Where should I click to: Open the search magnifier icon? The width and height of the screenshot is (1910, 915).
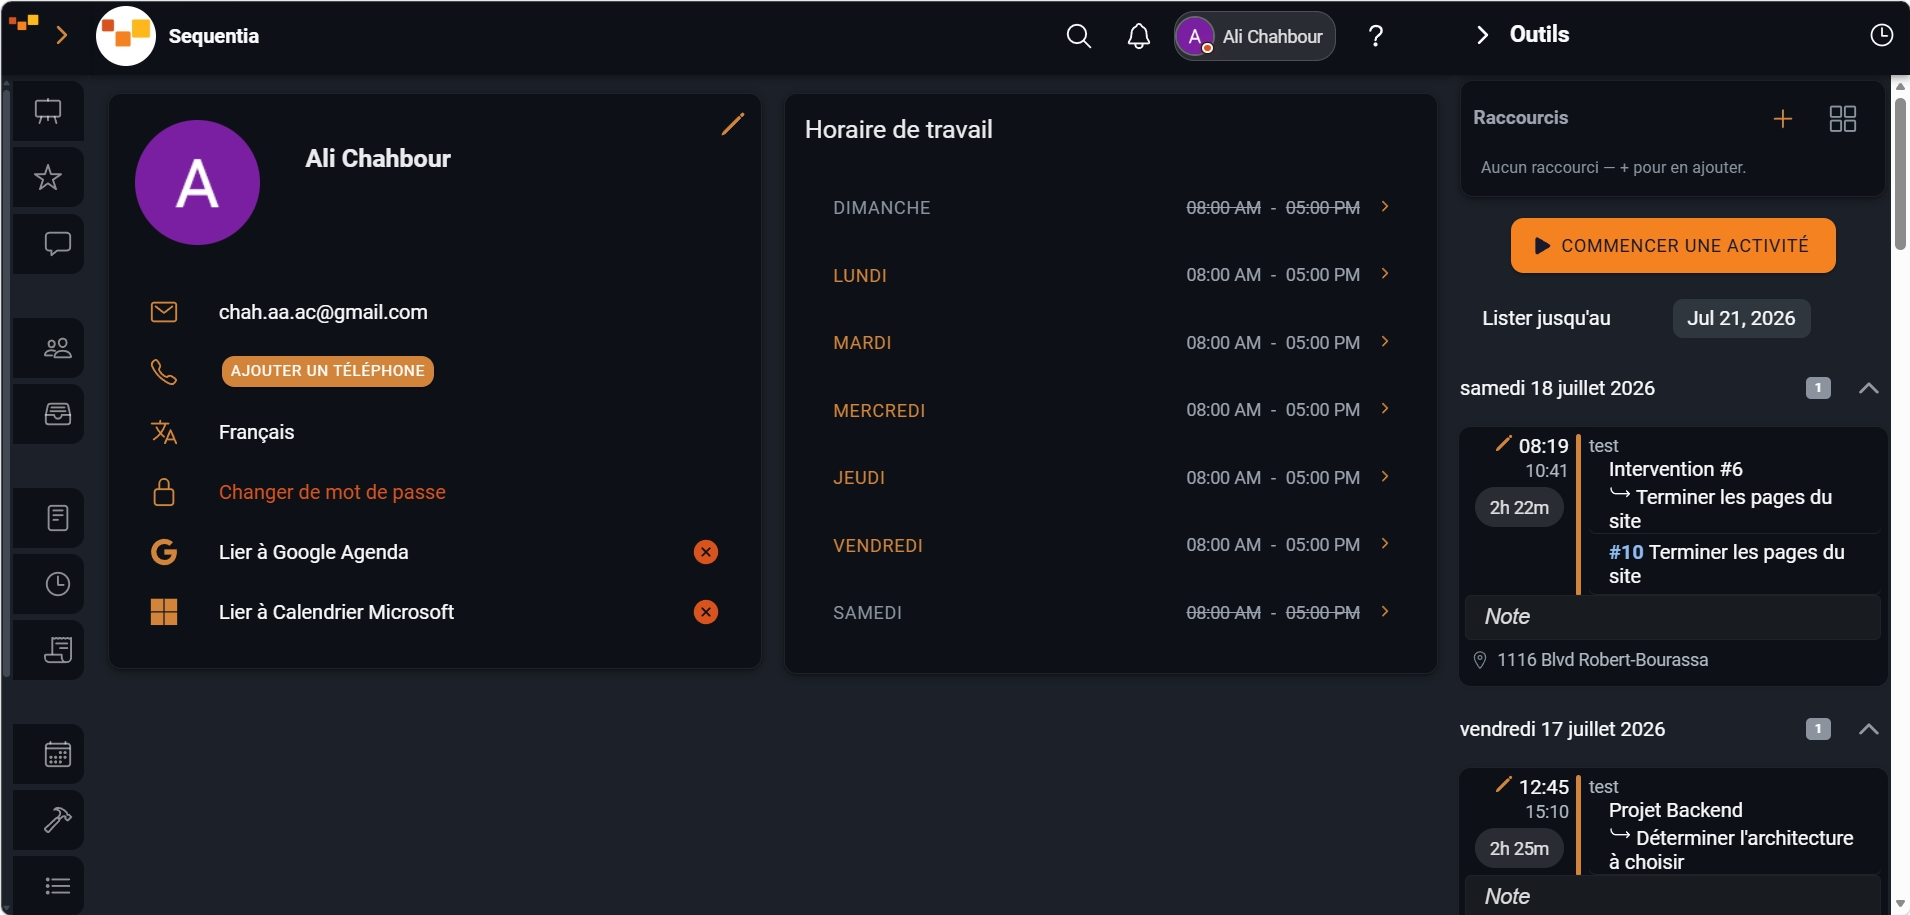(x=1078, y=37)
